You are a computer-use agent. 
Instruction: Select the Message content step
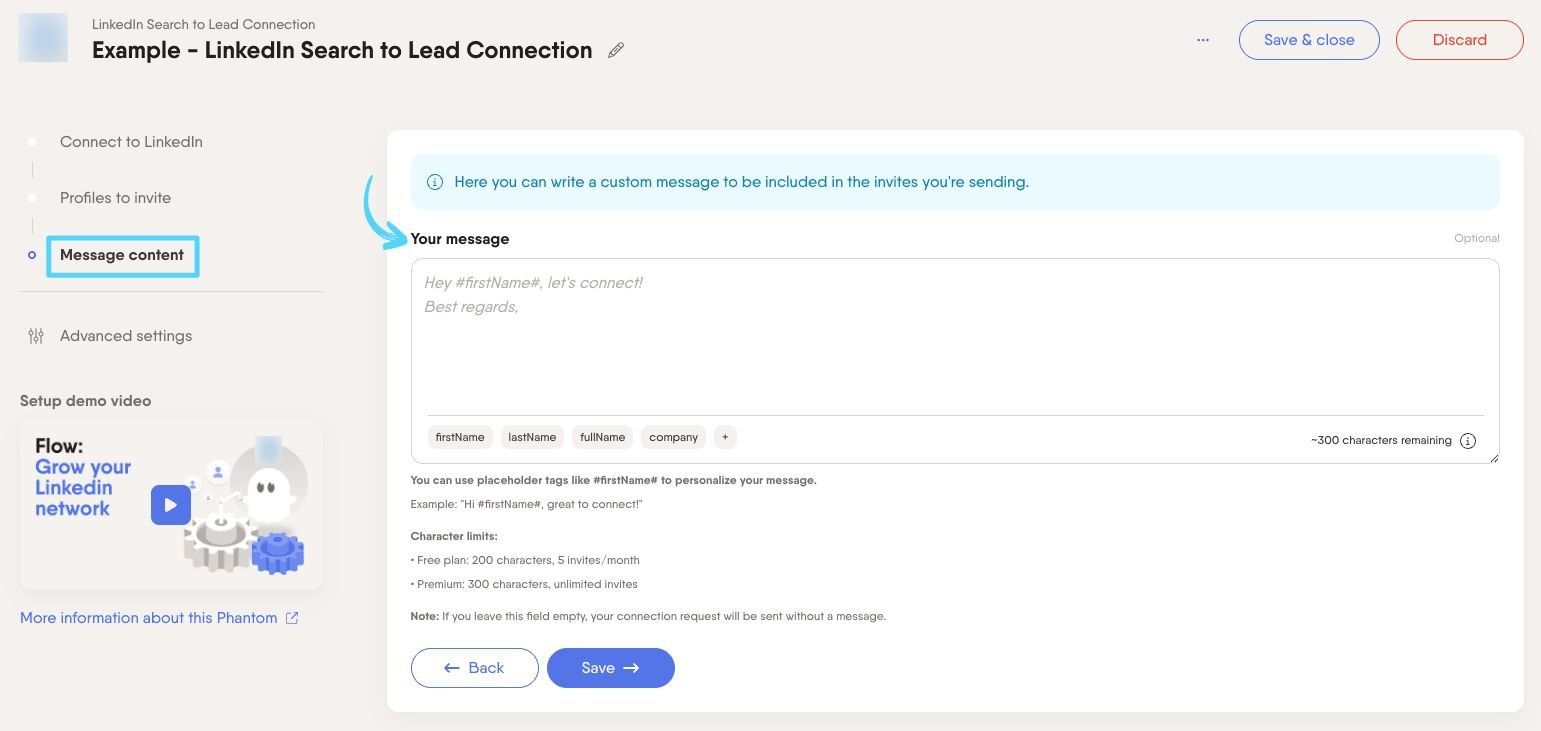pyautogui.click(x=122, y=255)
